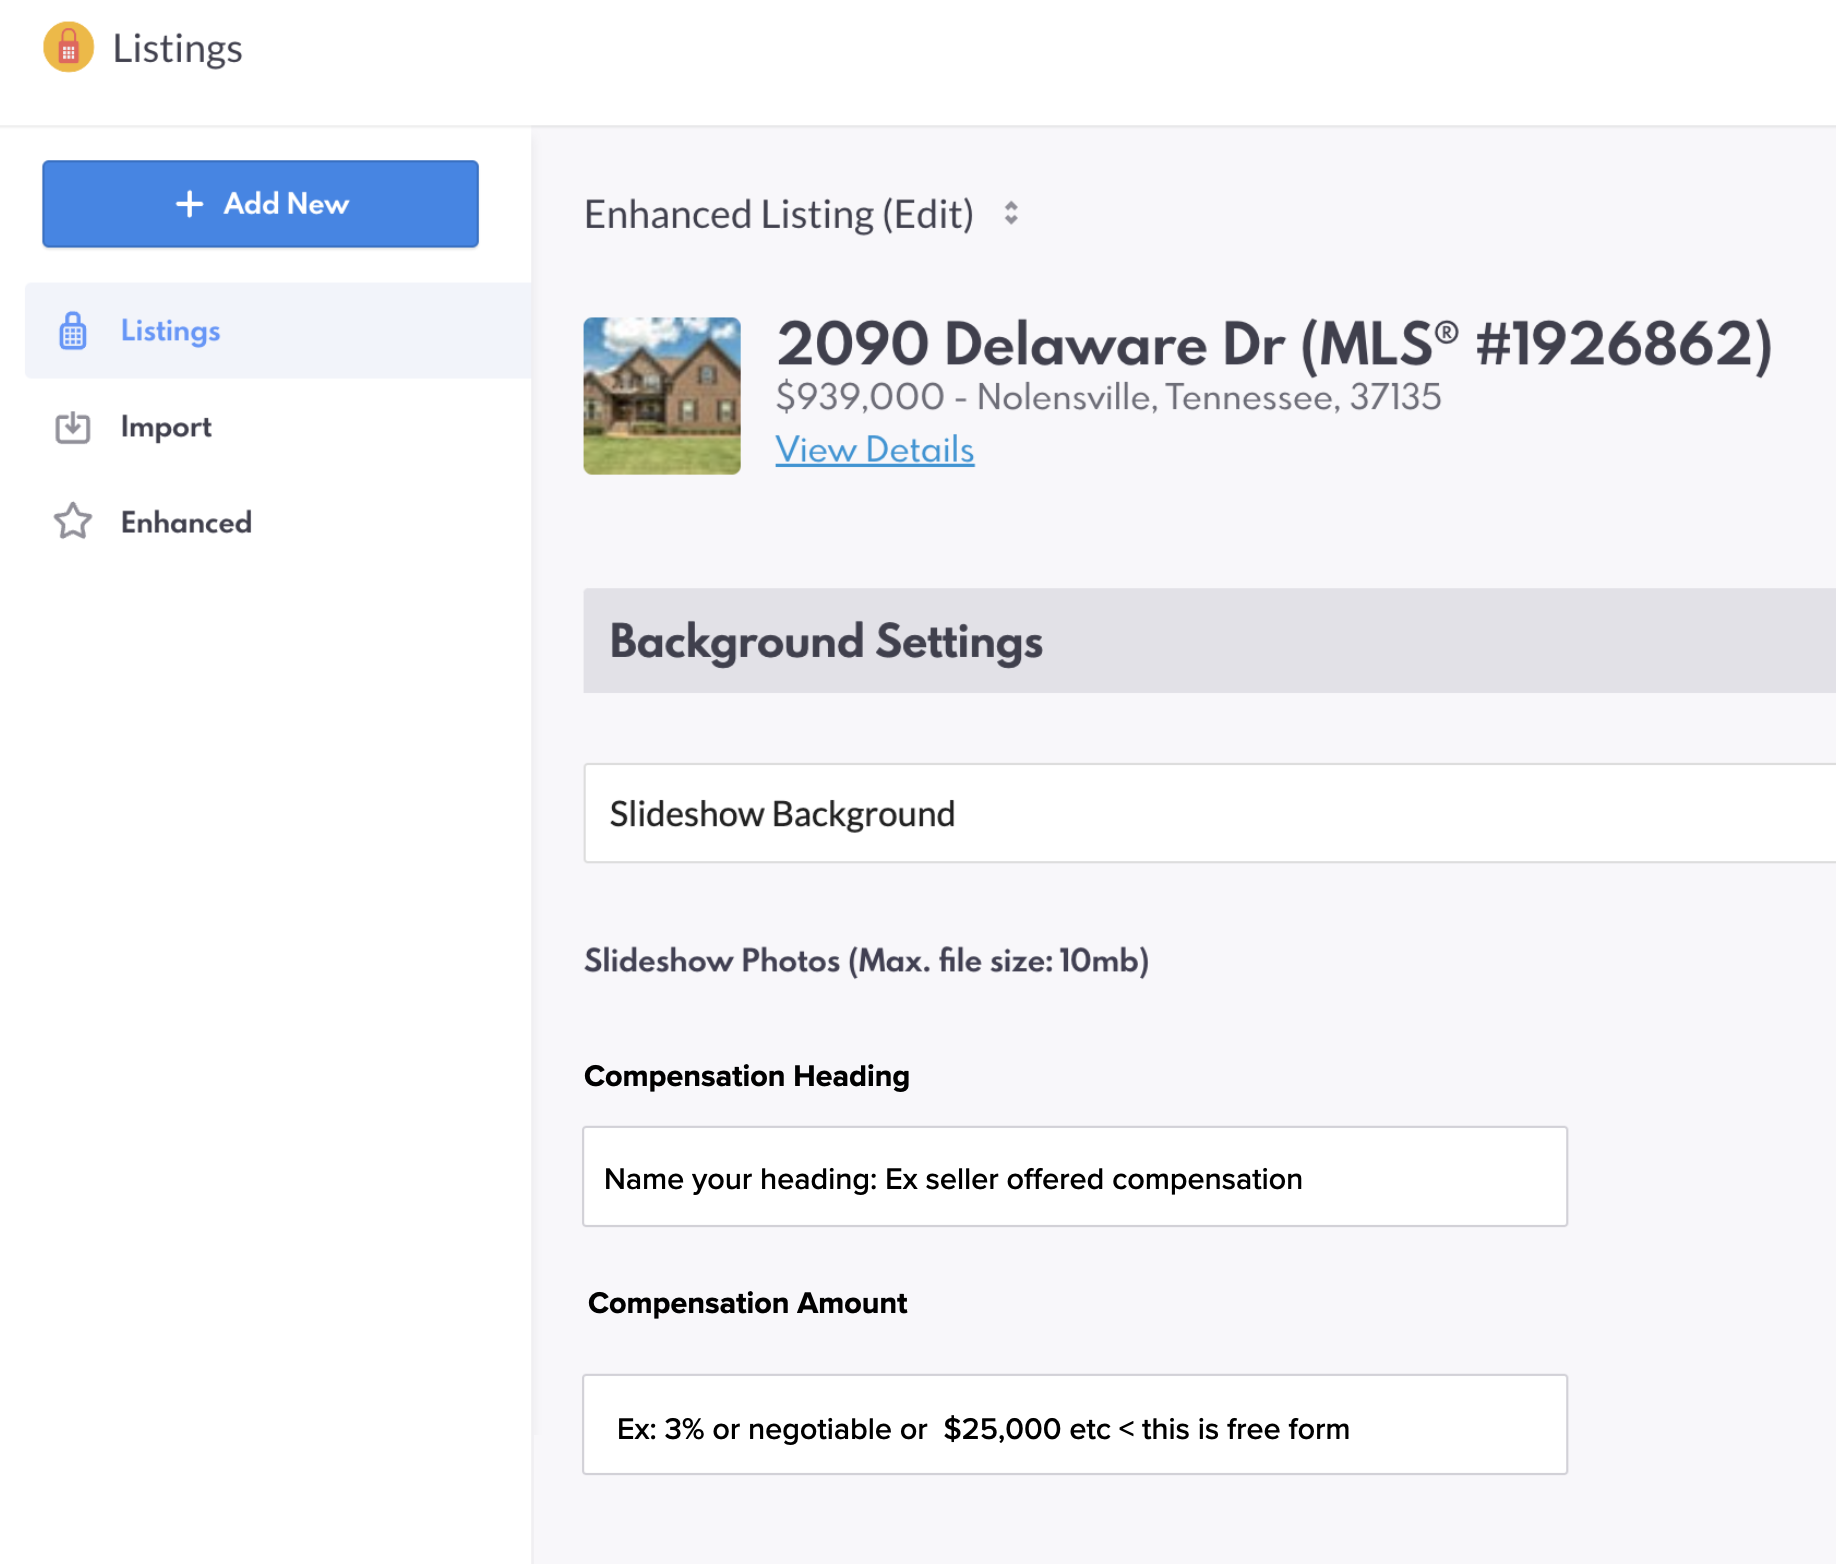Click the Listings sidebar building icon
Viewport: 1836px width, 1564px height.
click(x=73, y=331)
